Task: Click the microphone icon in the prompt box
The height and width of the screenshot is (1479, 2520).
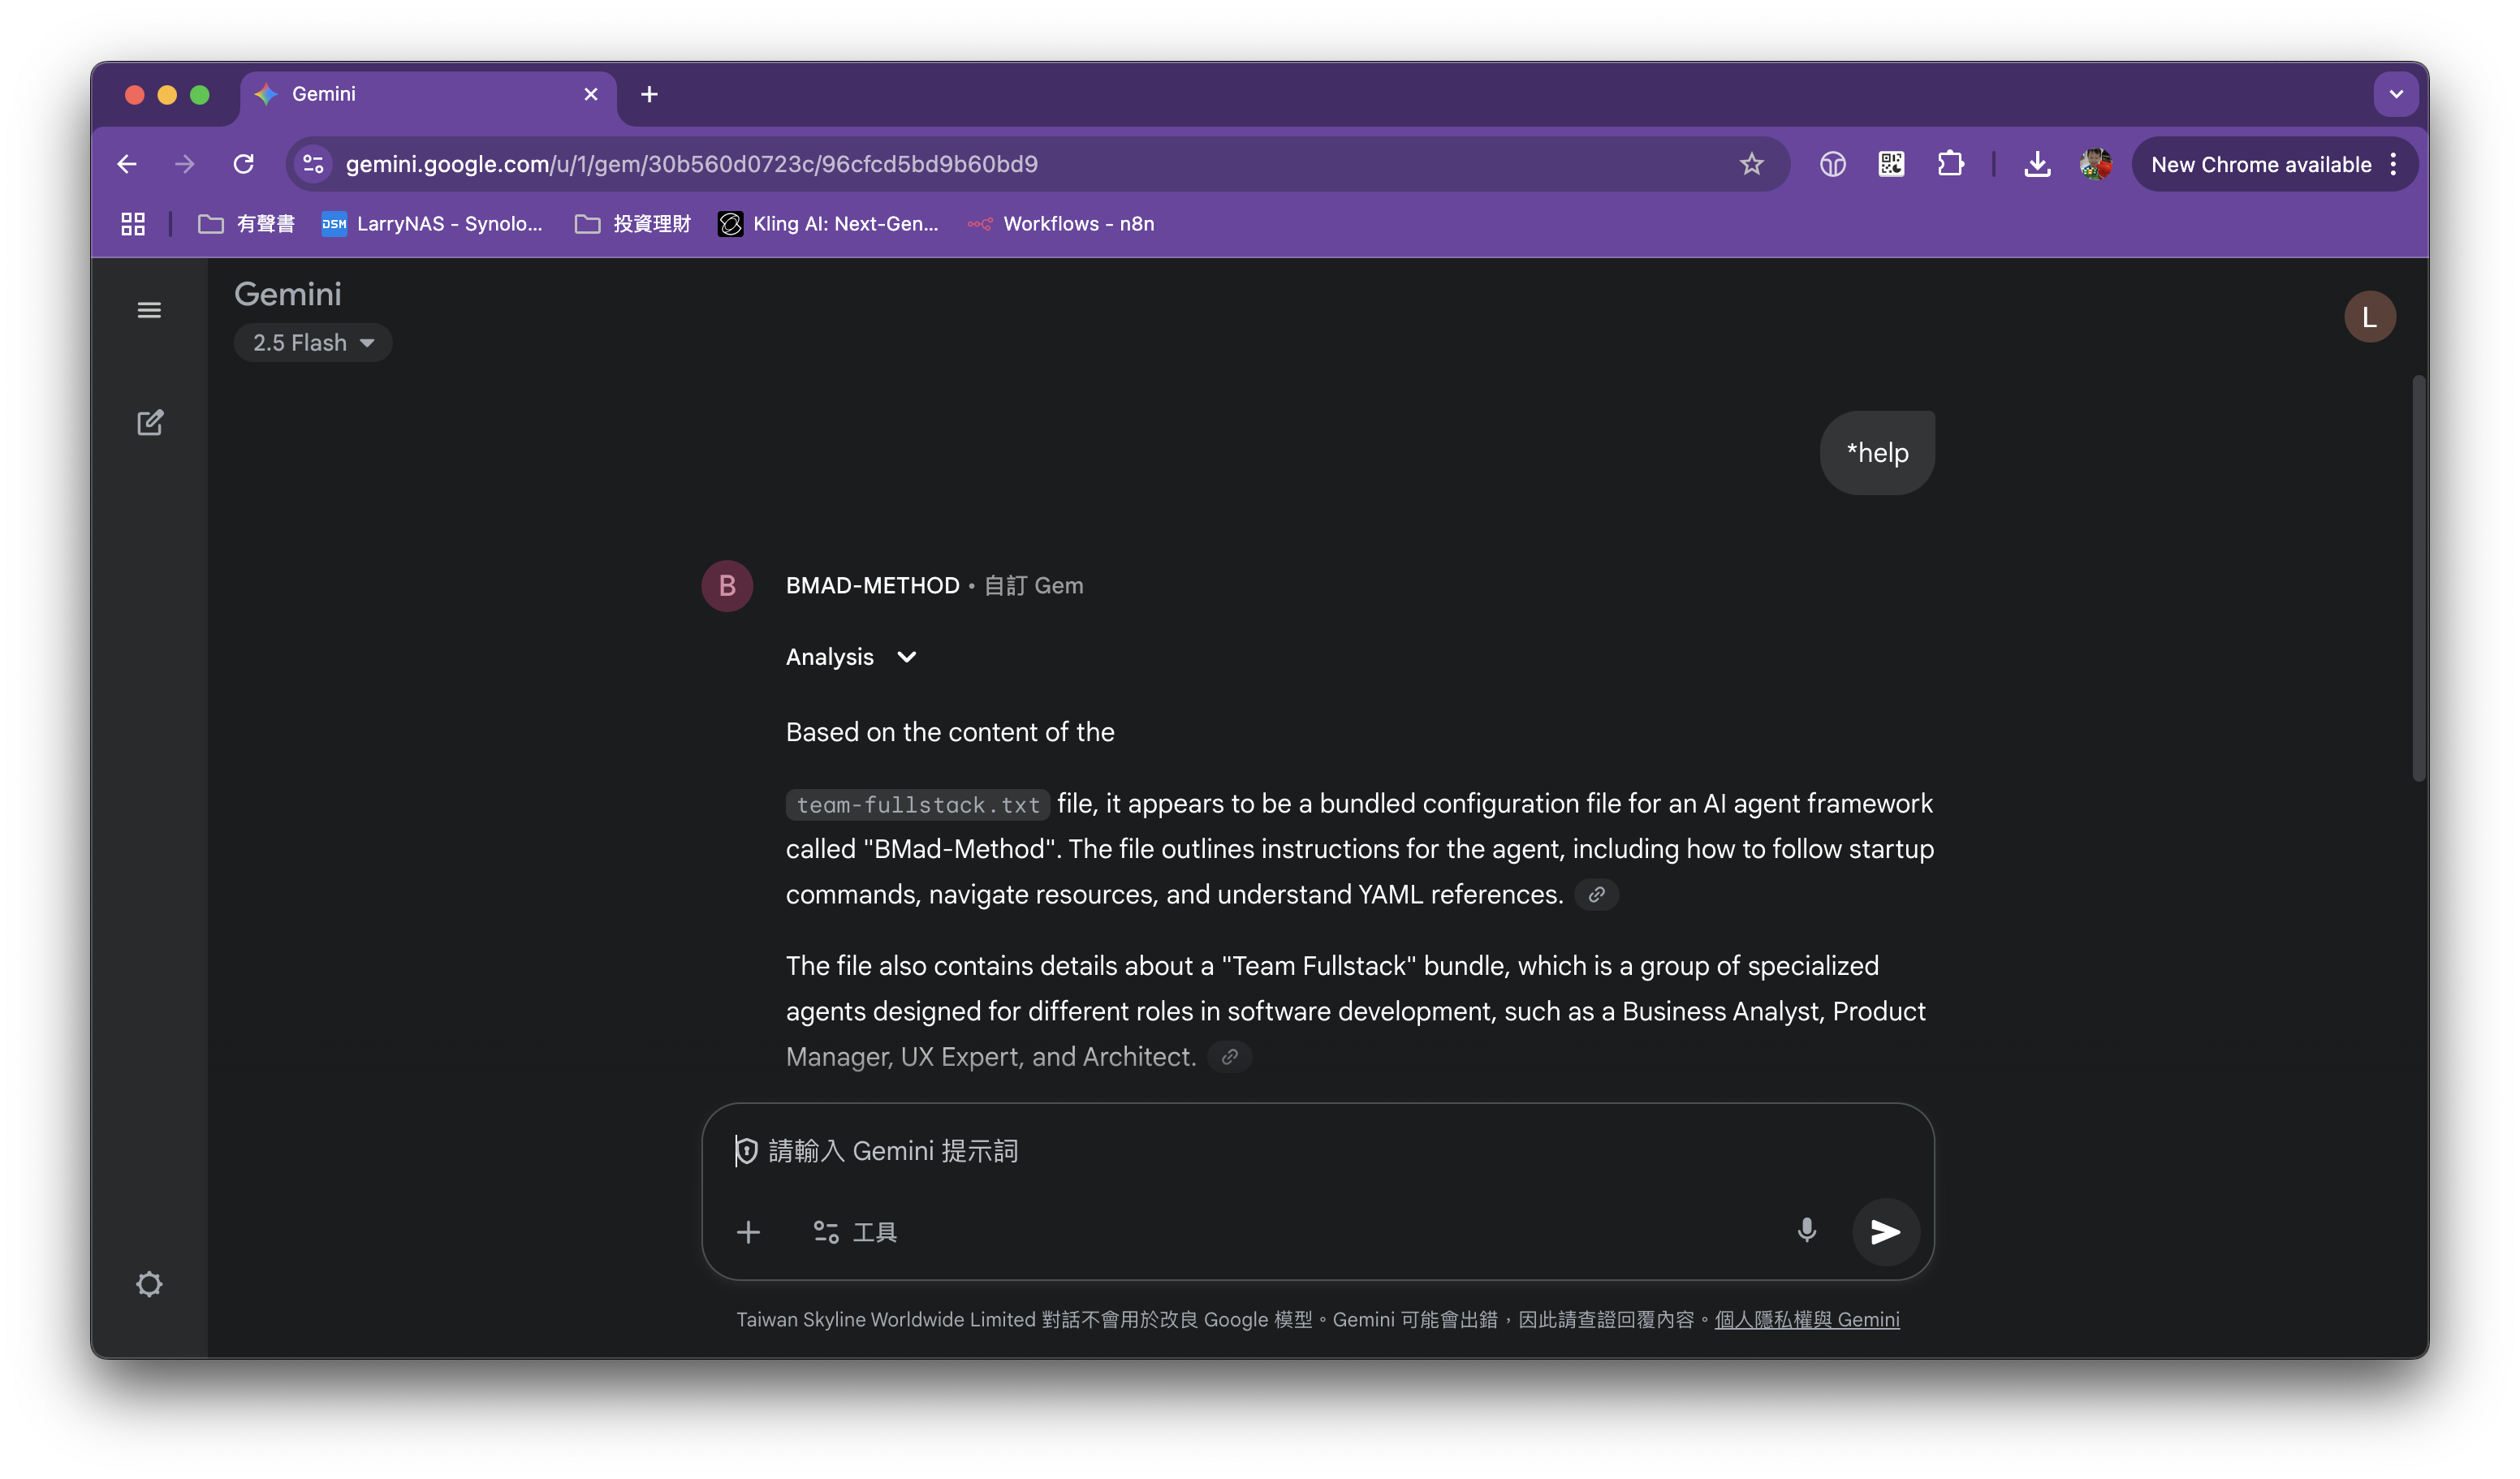Action: point(1806,1231)
